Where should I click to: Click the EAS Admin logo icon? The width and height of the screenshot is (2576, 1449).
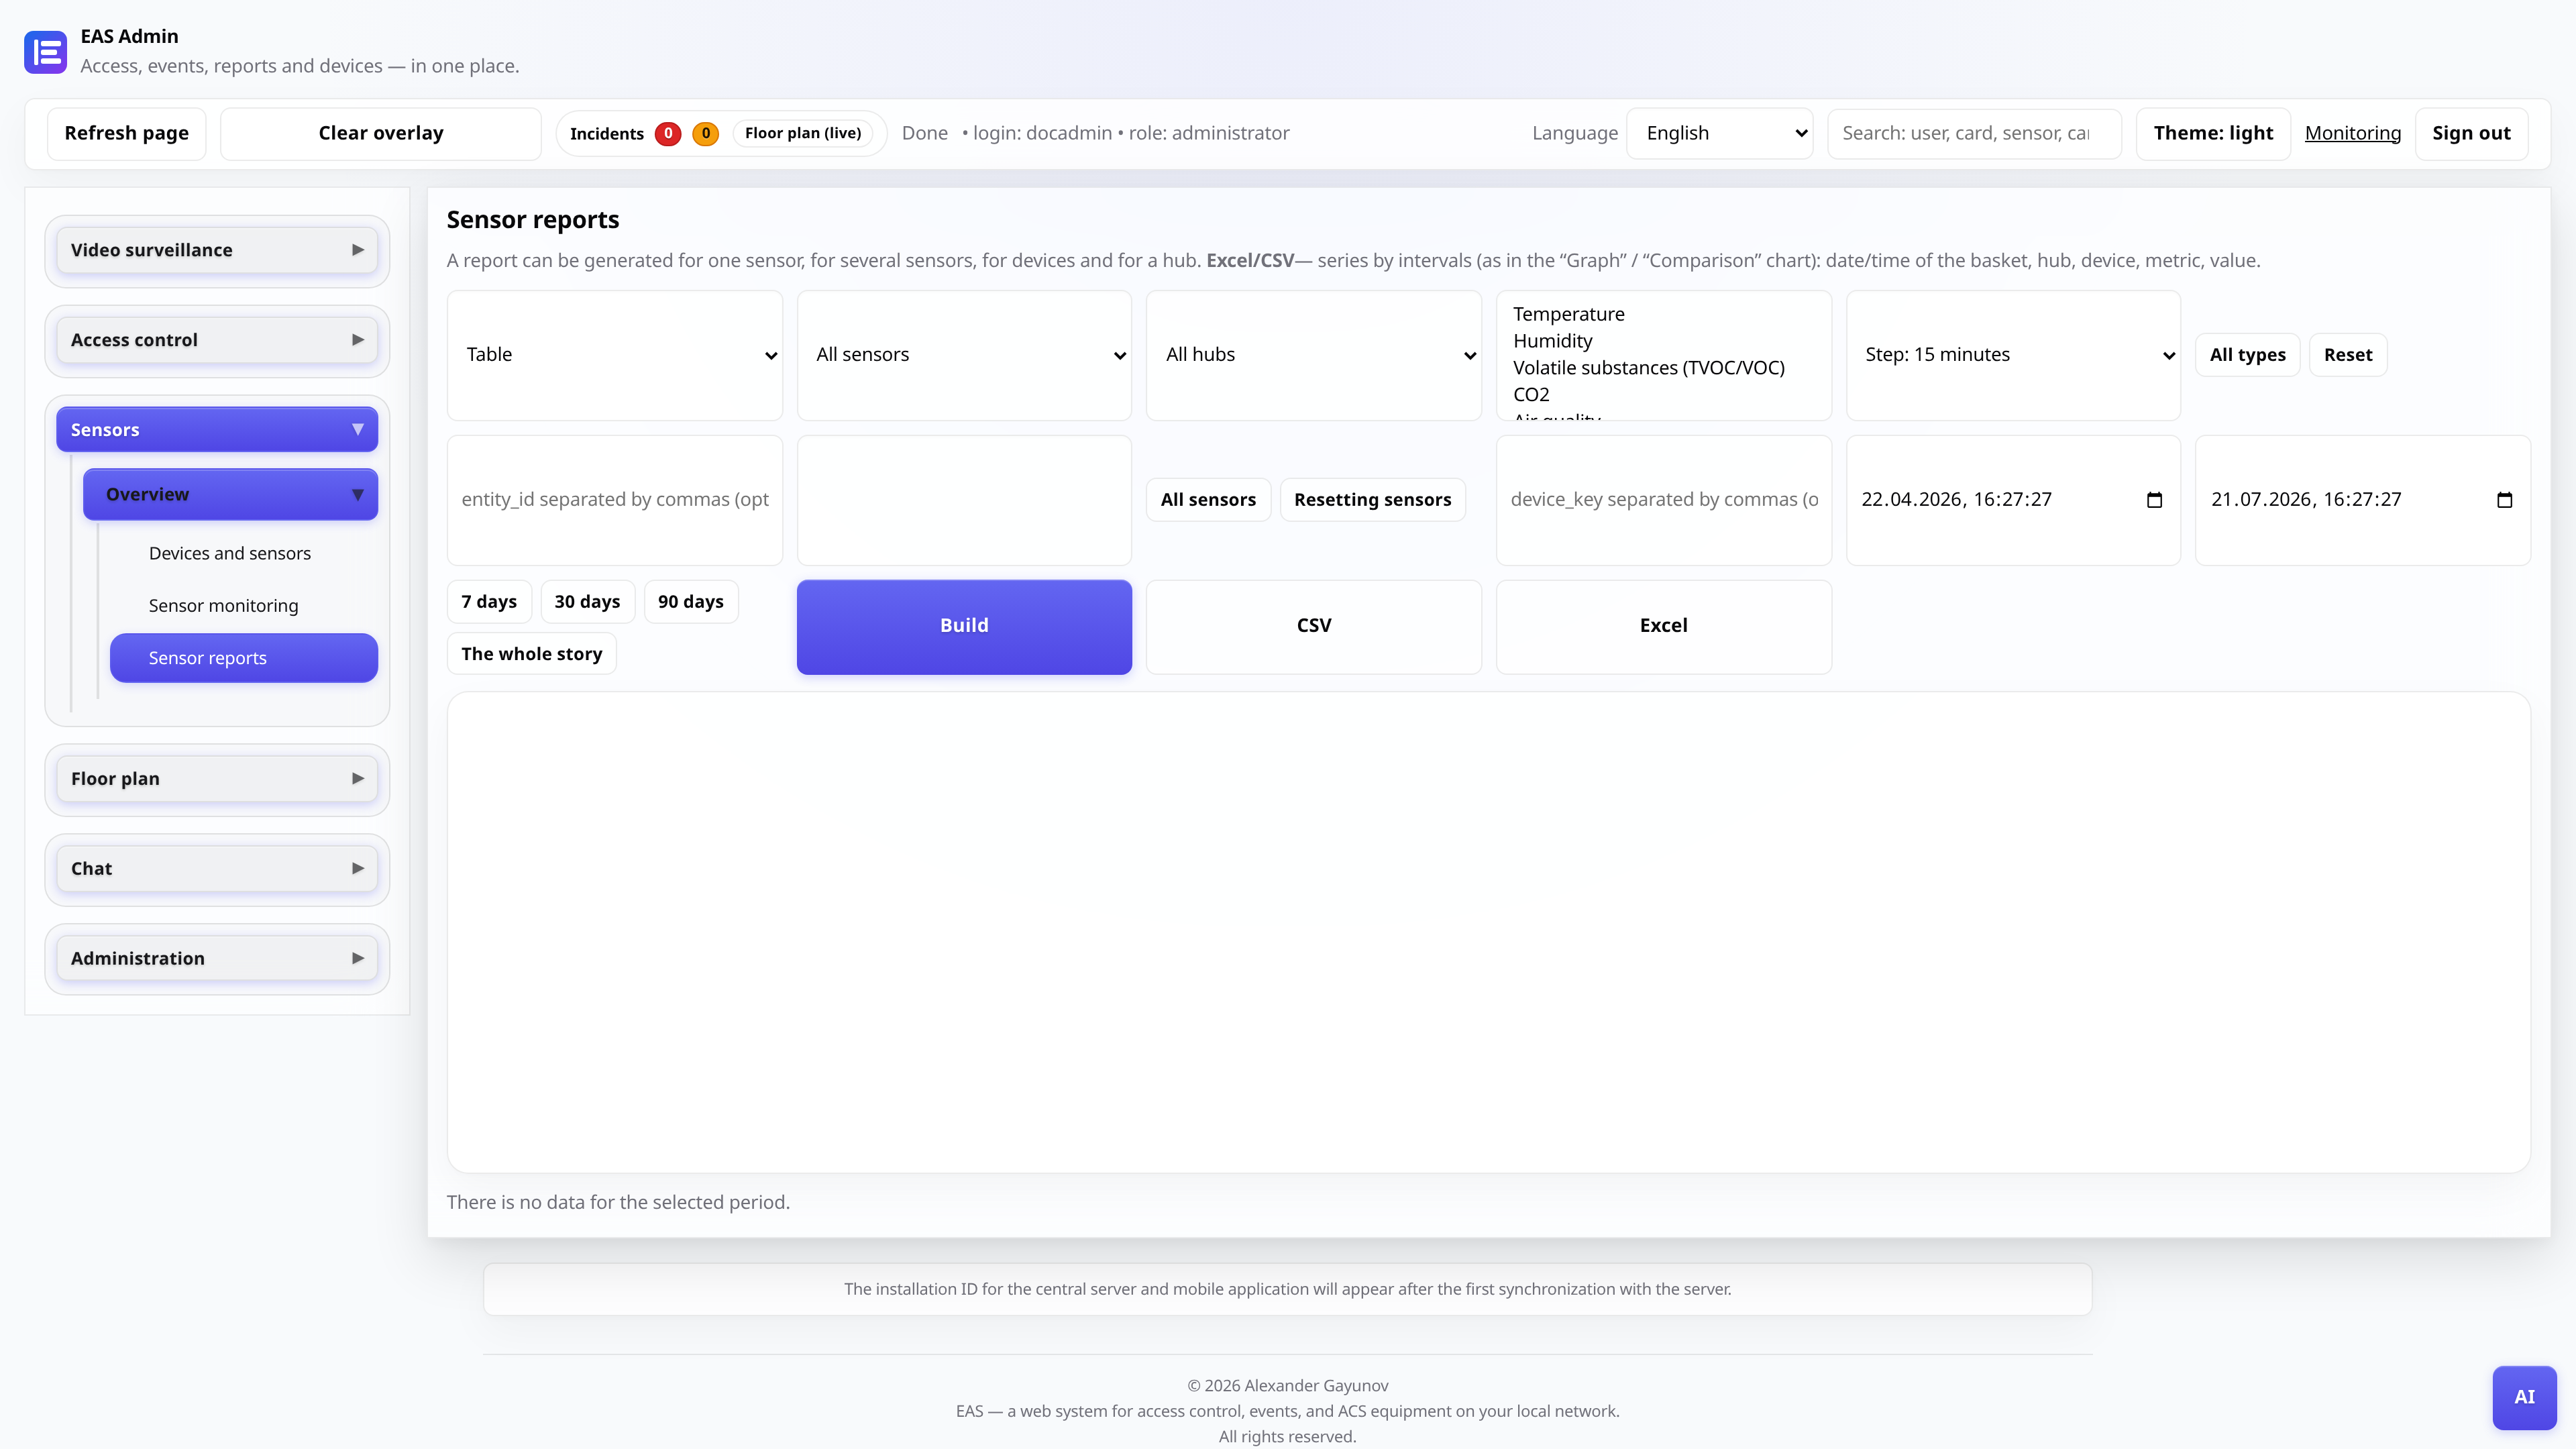[45, 52]
